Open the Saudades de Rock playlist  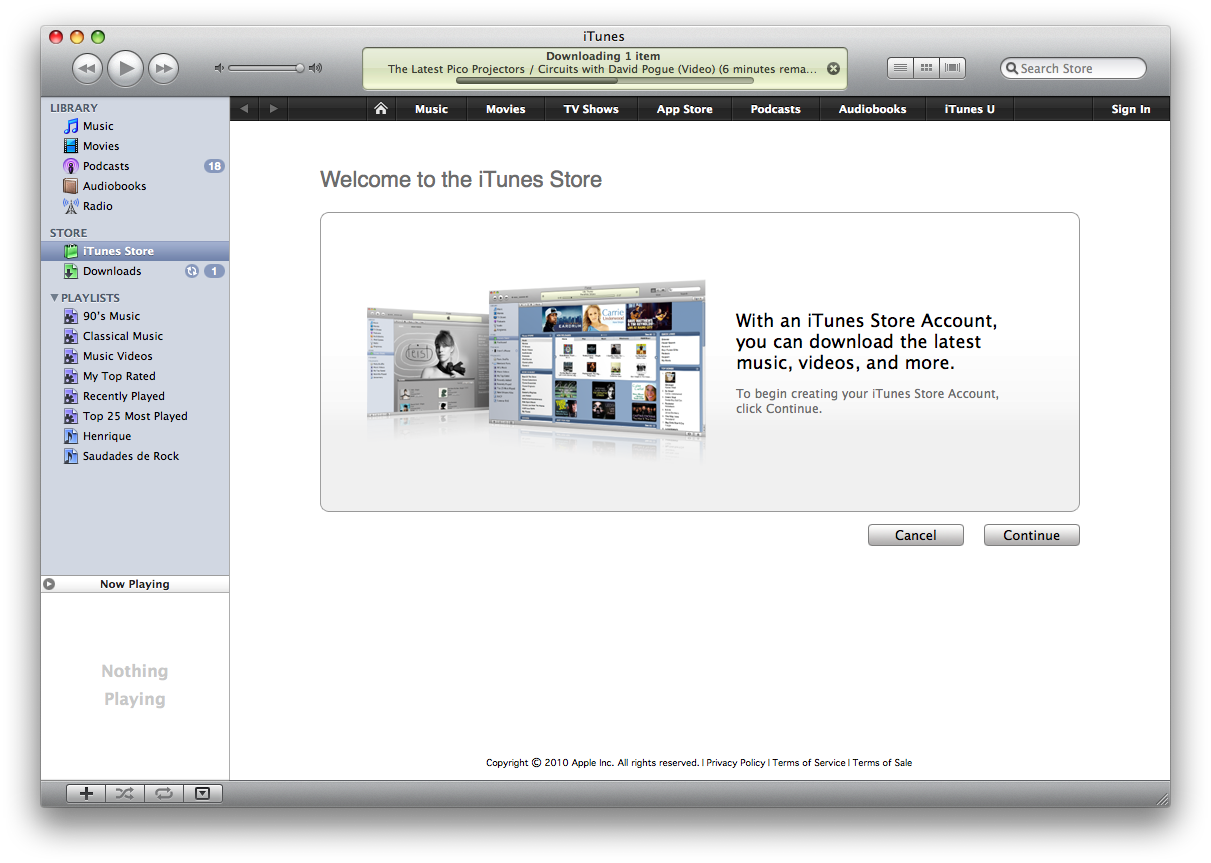135,456
